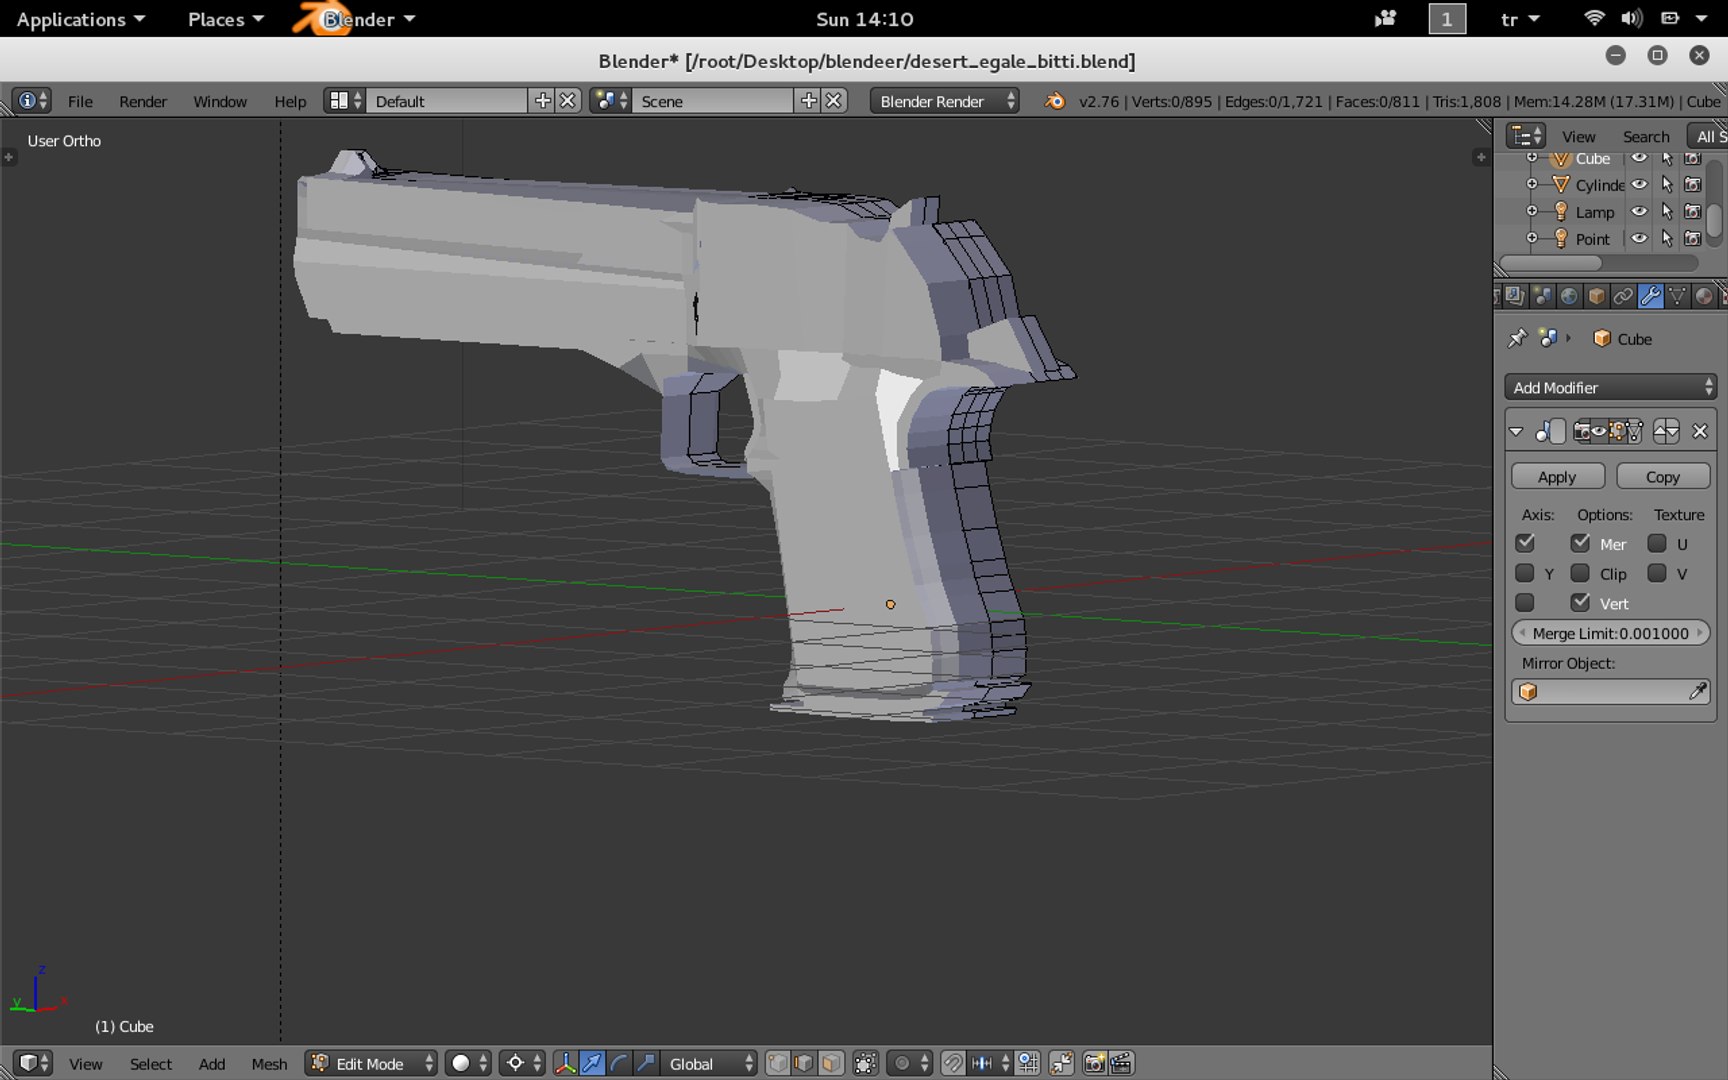Toggle the Vertex Groups option checkbox

pyautogui.click(x=1580, y=602)
